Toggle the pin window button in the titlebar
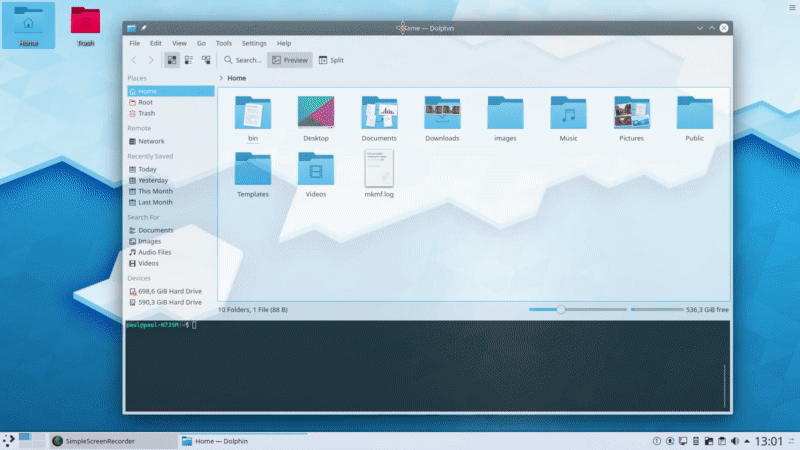Image resolution: width=800 pixels, height=450 pixels. tap(144, 28)
